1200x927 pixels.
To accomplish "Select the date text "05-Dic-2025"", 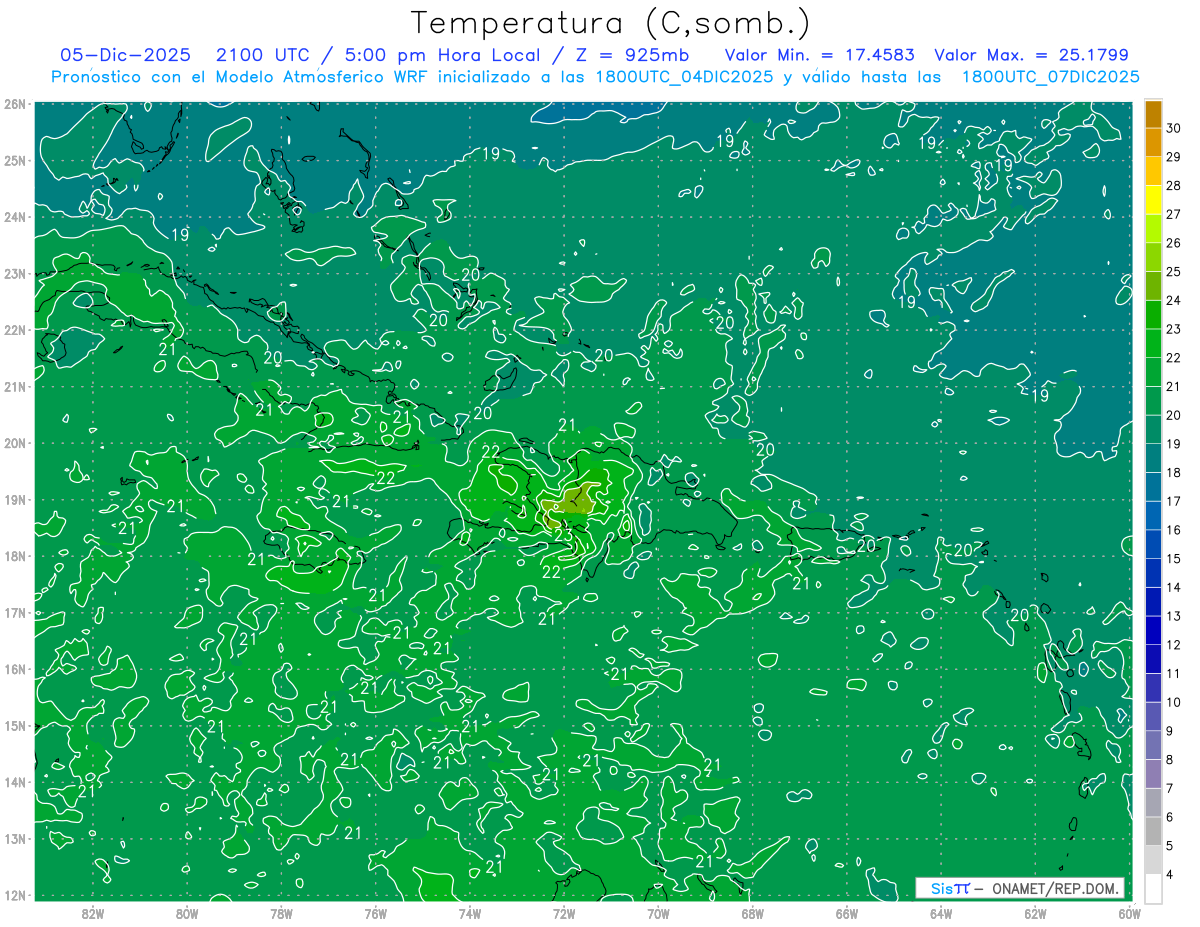I will 125,55.
